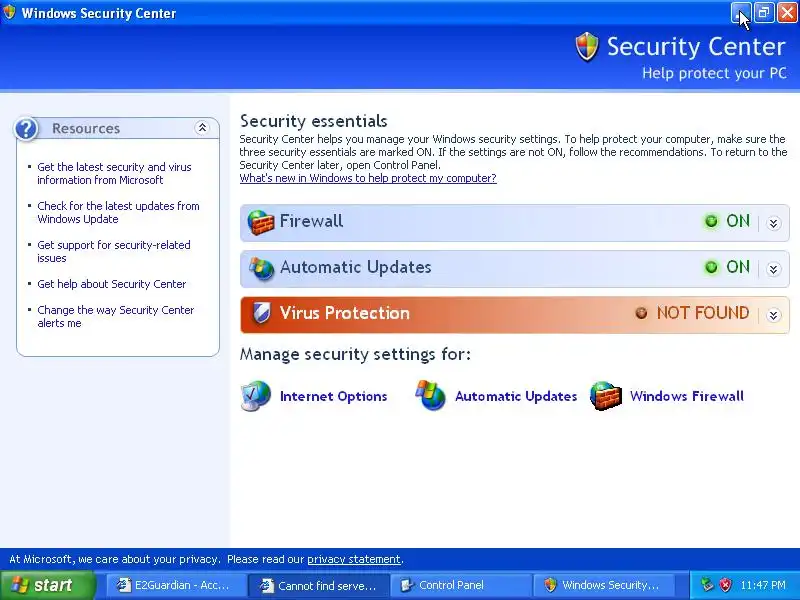800x600 pixels.
Task: Click the title bar shield icon
Action: click(9, 12)
